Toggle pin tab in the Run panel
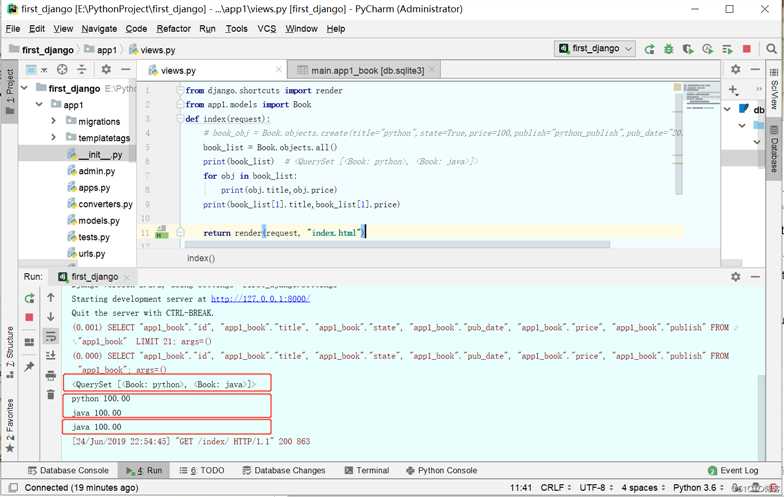784x497 pixels. tap(30, 366)
